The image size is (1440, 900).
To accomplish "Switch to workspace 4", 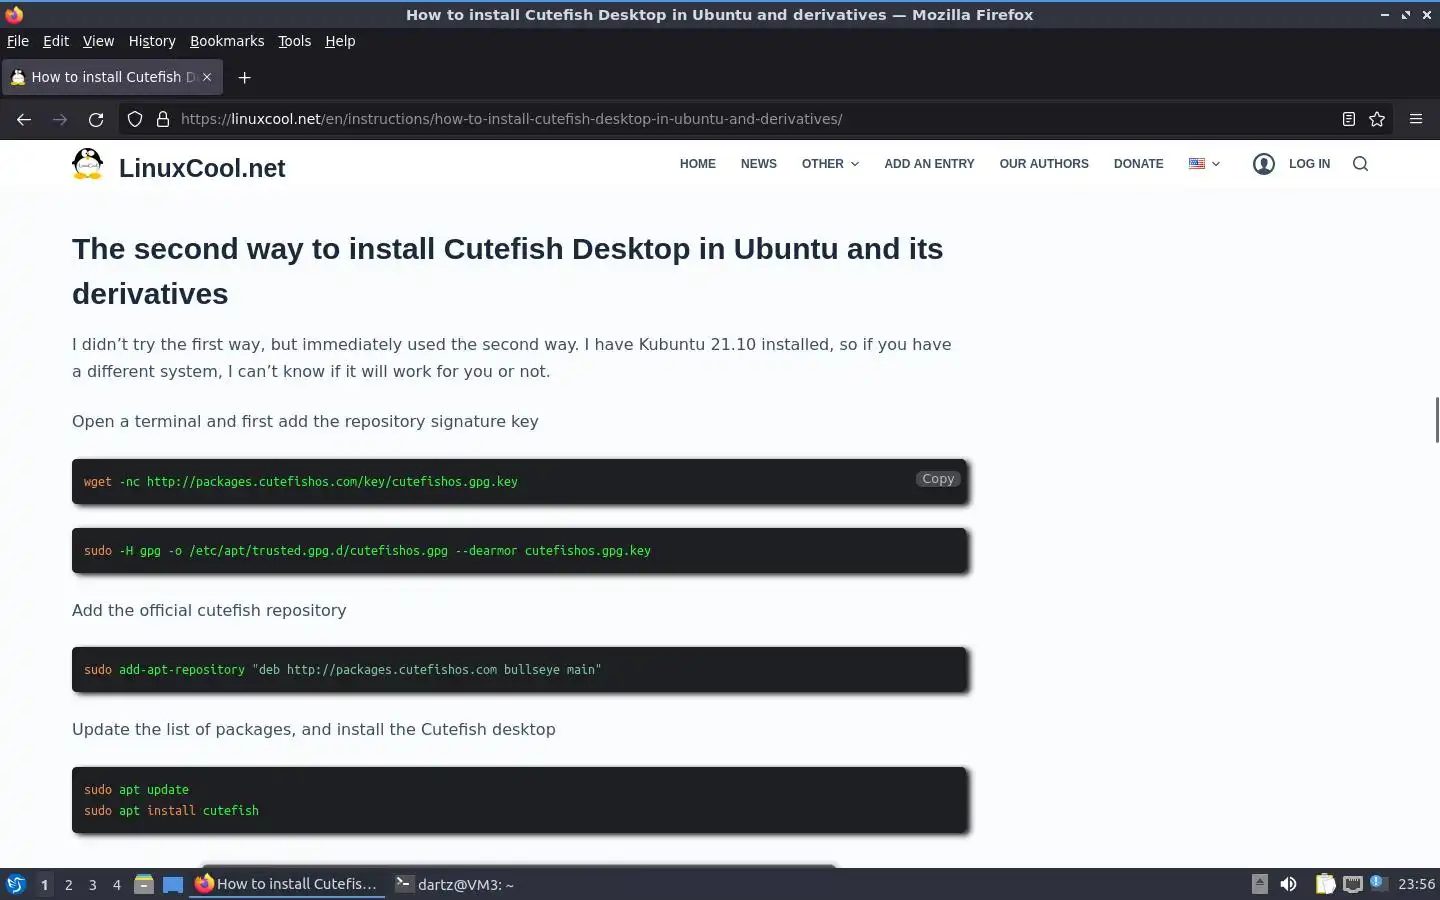I will tap(117, 885).
